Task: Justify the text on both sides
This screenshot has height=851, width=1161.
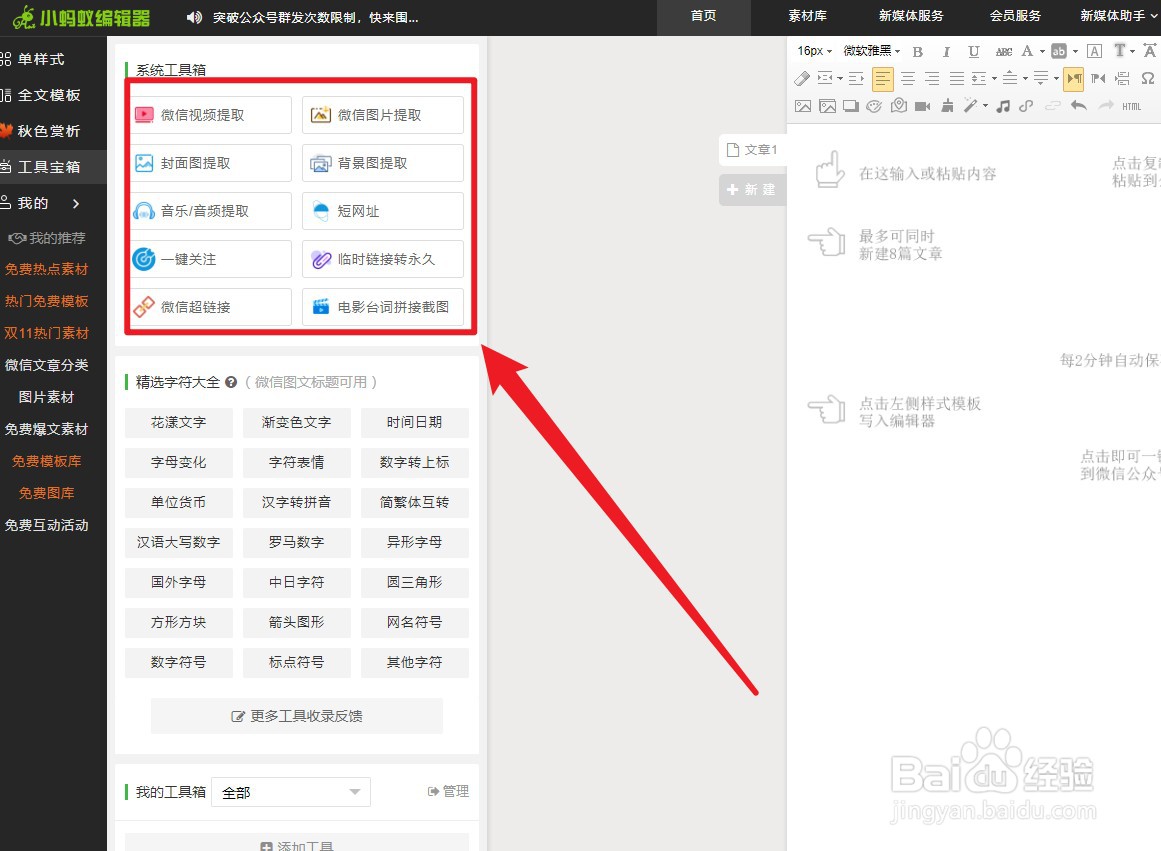Action: tap(957, 78)
